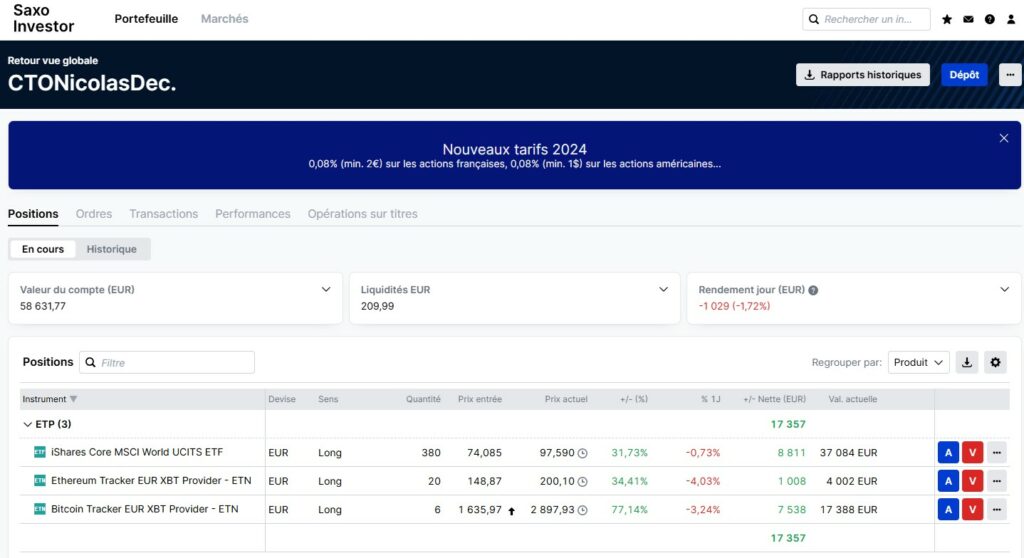
Task: Close the Nouveaux tarifs 2024 banner
Action: 1004,138
